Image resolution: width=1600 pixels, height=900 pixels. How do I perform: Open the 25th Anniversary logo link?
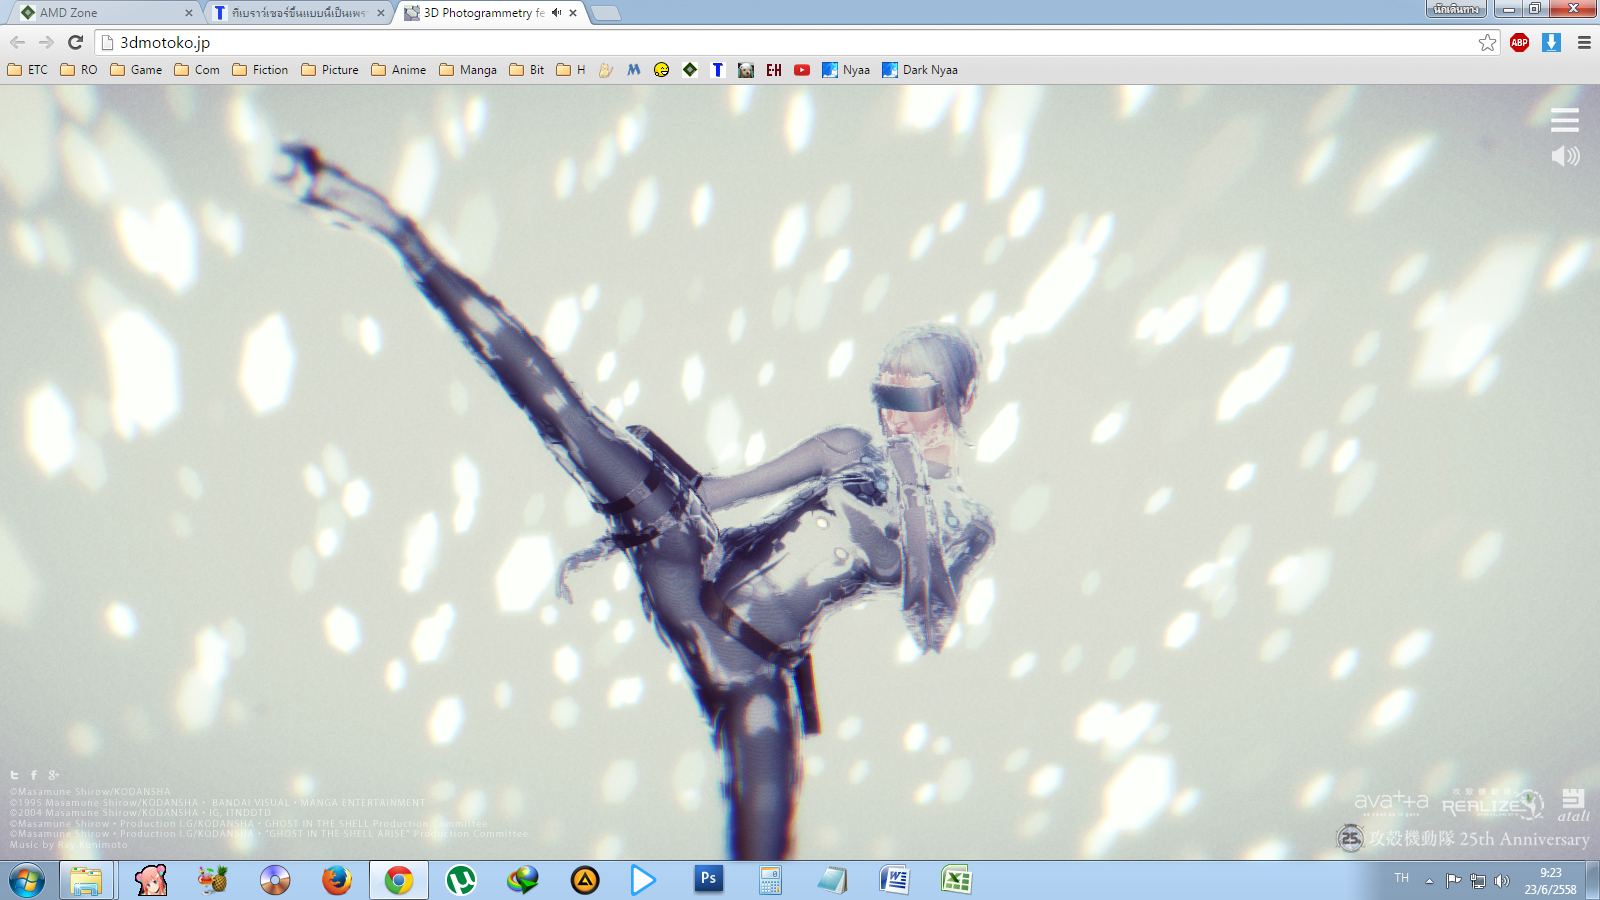(1463, 838)
